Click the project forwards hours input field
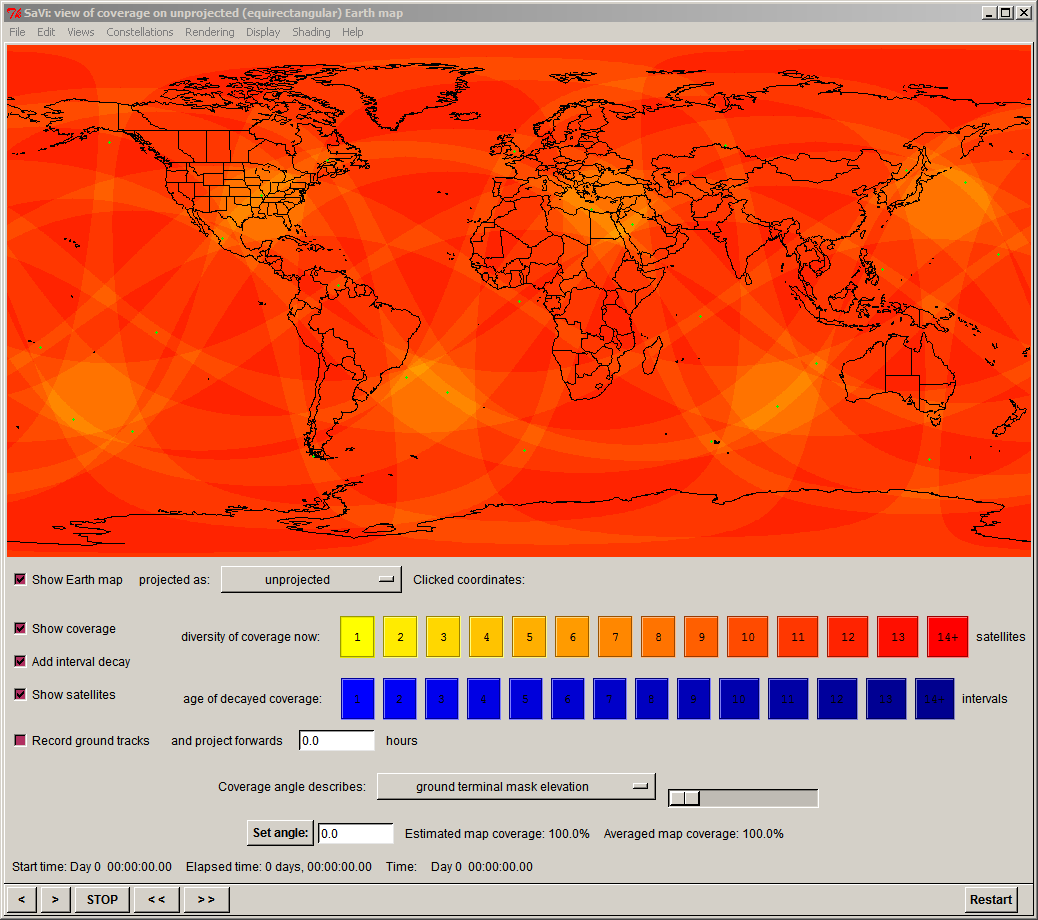 tap(336, 741)
